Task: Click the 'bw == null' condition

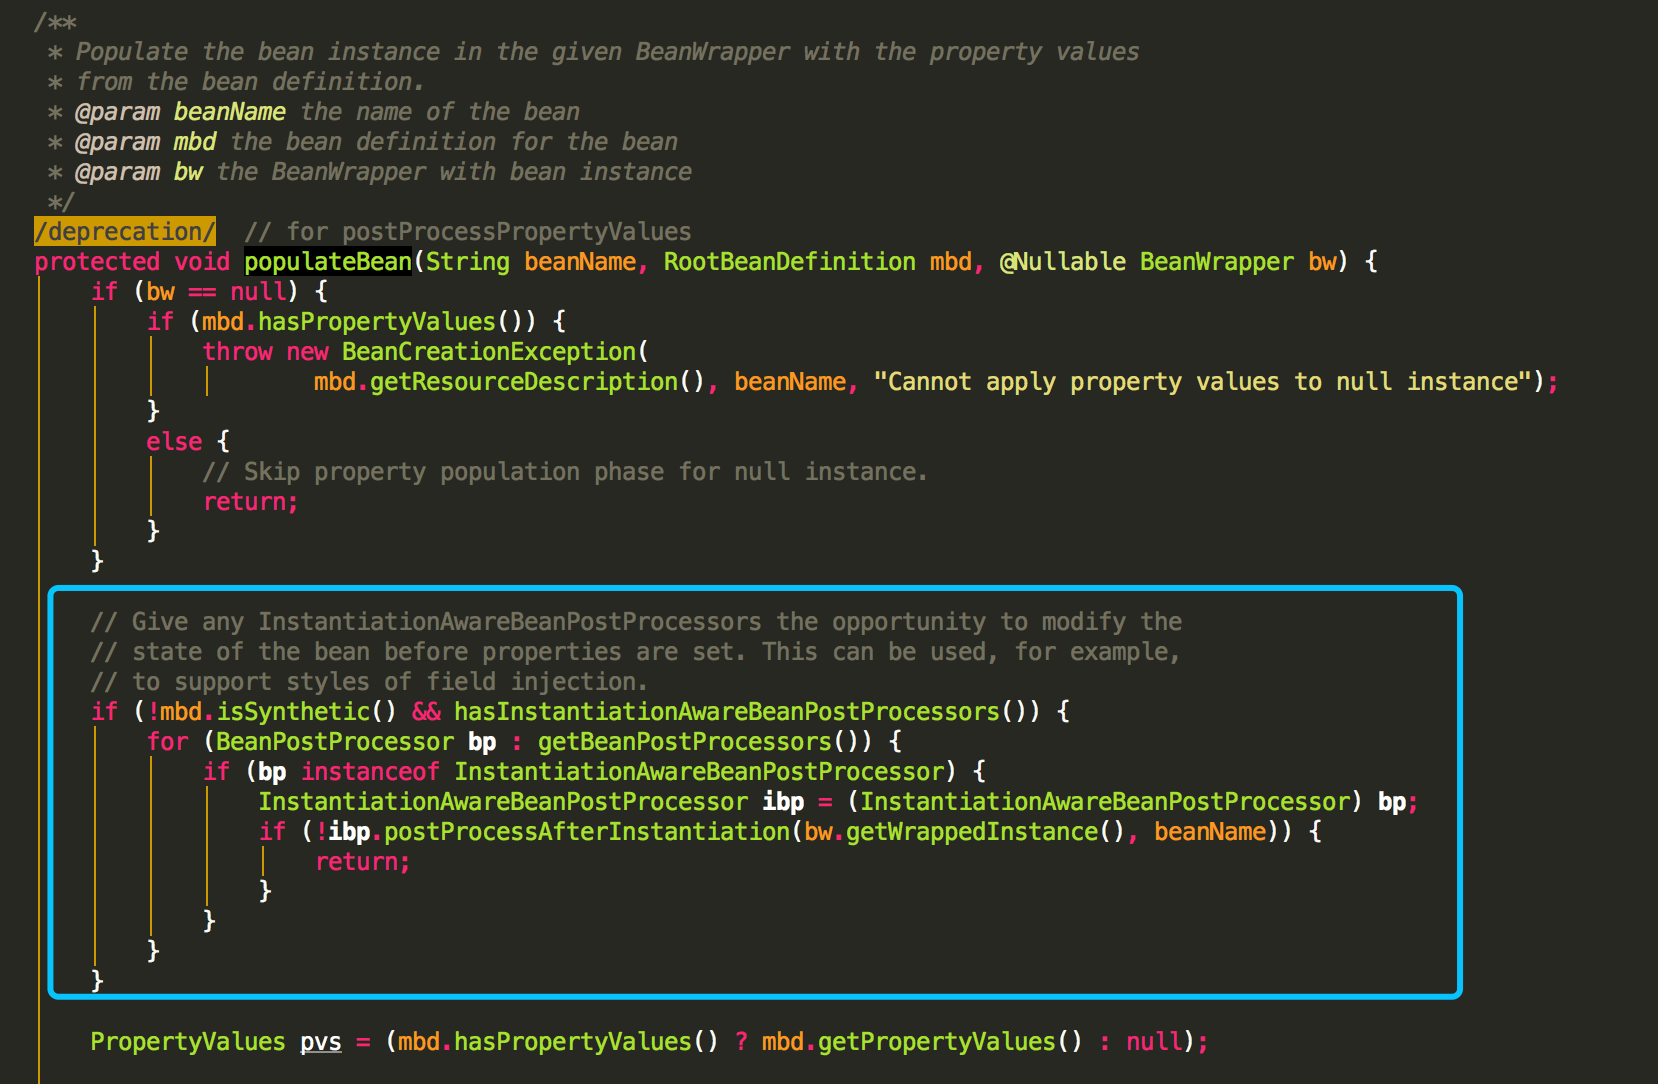Action: click(216, 292)
